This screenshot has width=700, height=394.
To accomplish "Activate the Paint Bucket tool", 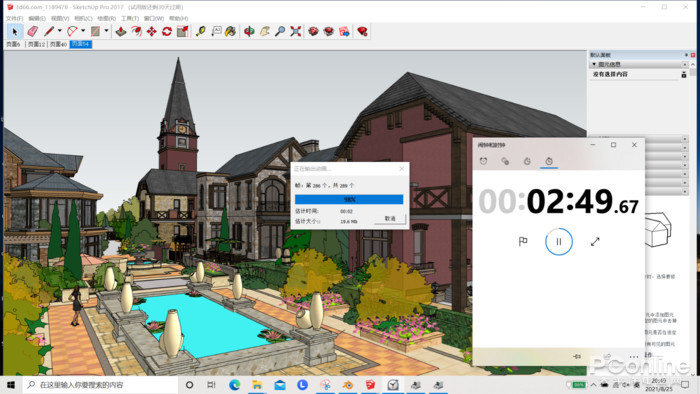I will point(231,31).
